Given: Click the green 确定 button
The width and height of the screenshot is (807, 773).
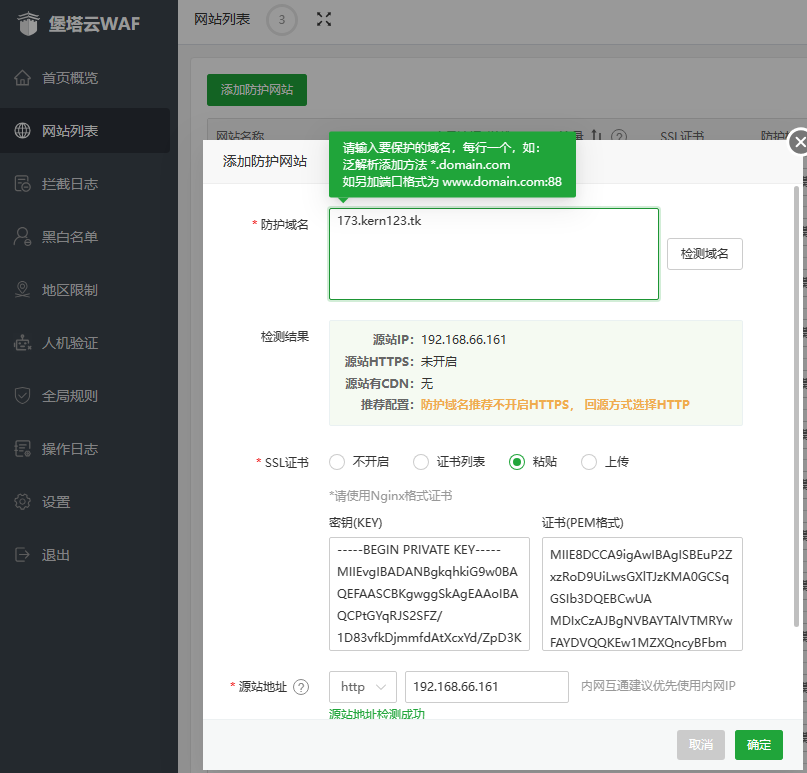Looking at the screenshot, I should point(759,745).
